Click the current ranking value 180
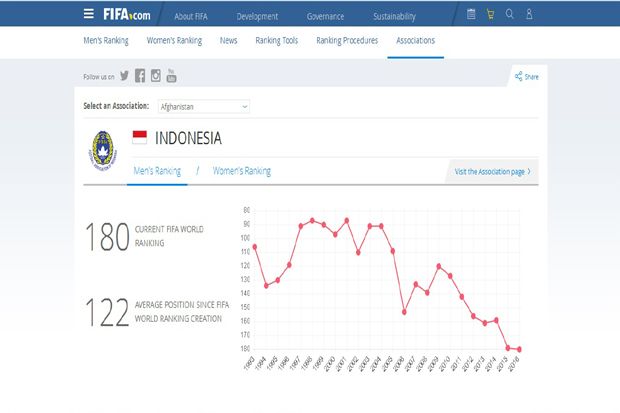620x413 pixels. [x=107, y=237]
